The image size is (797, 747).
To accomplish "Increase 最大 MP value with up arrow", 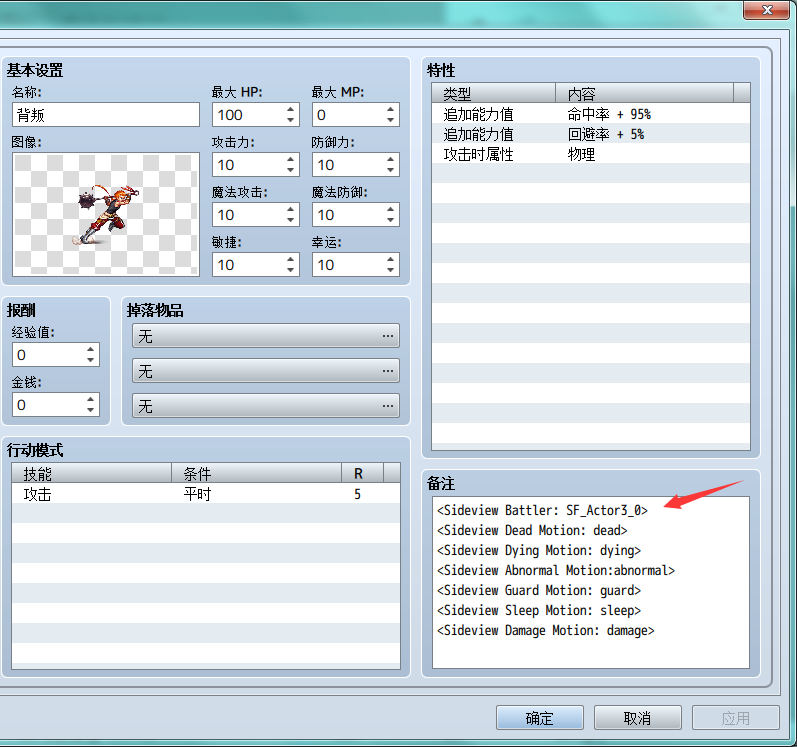I will pos(390,109).
